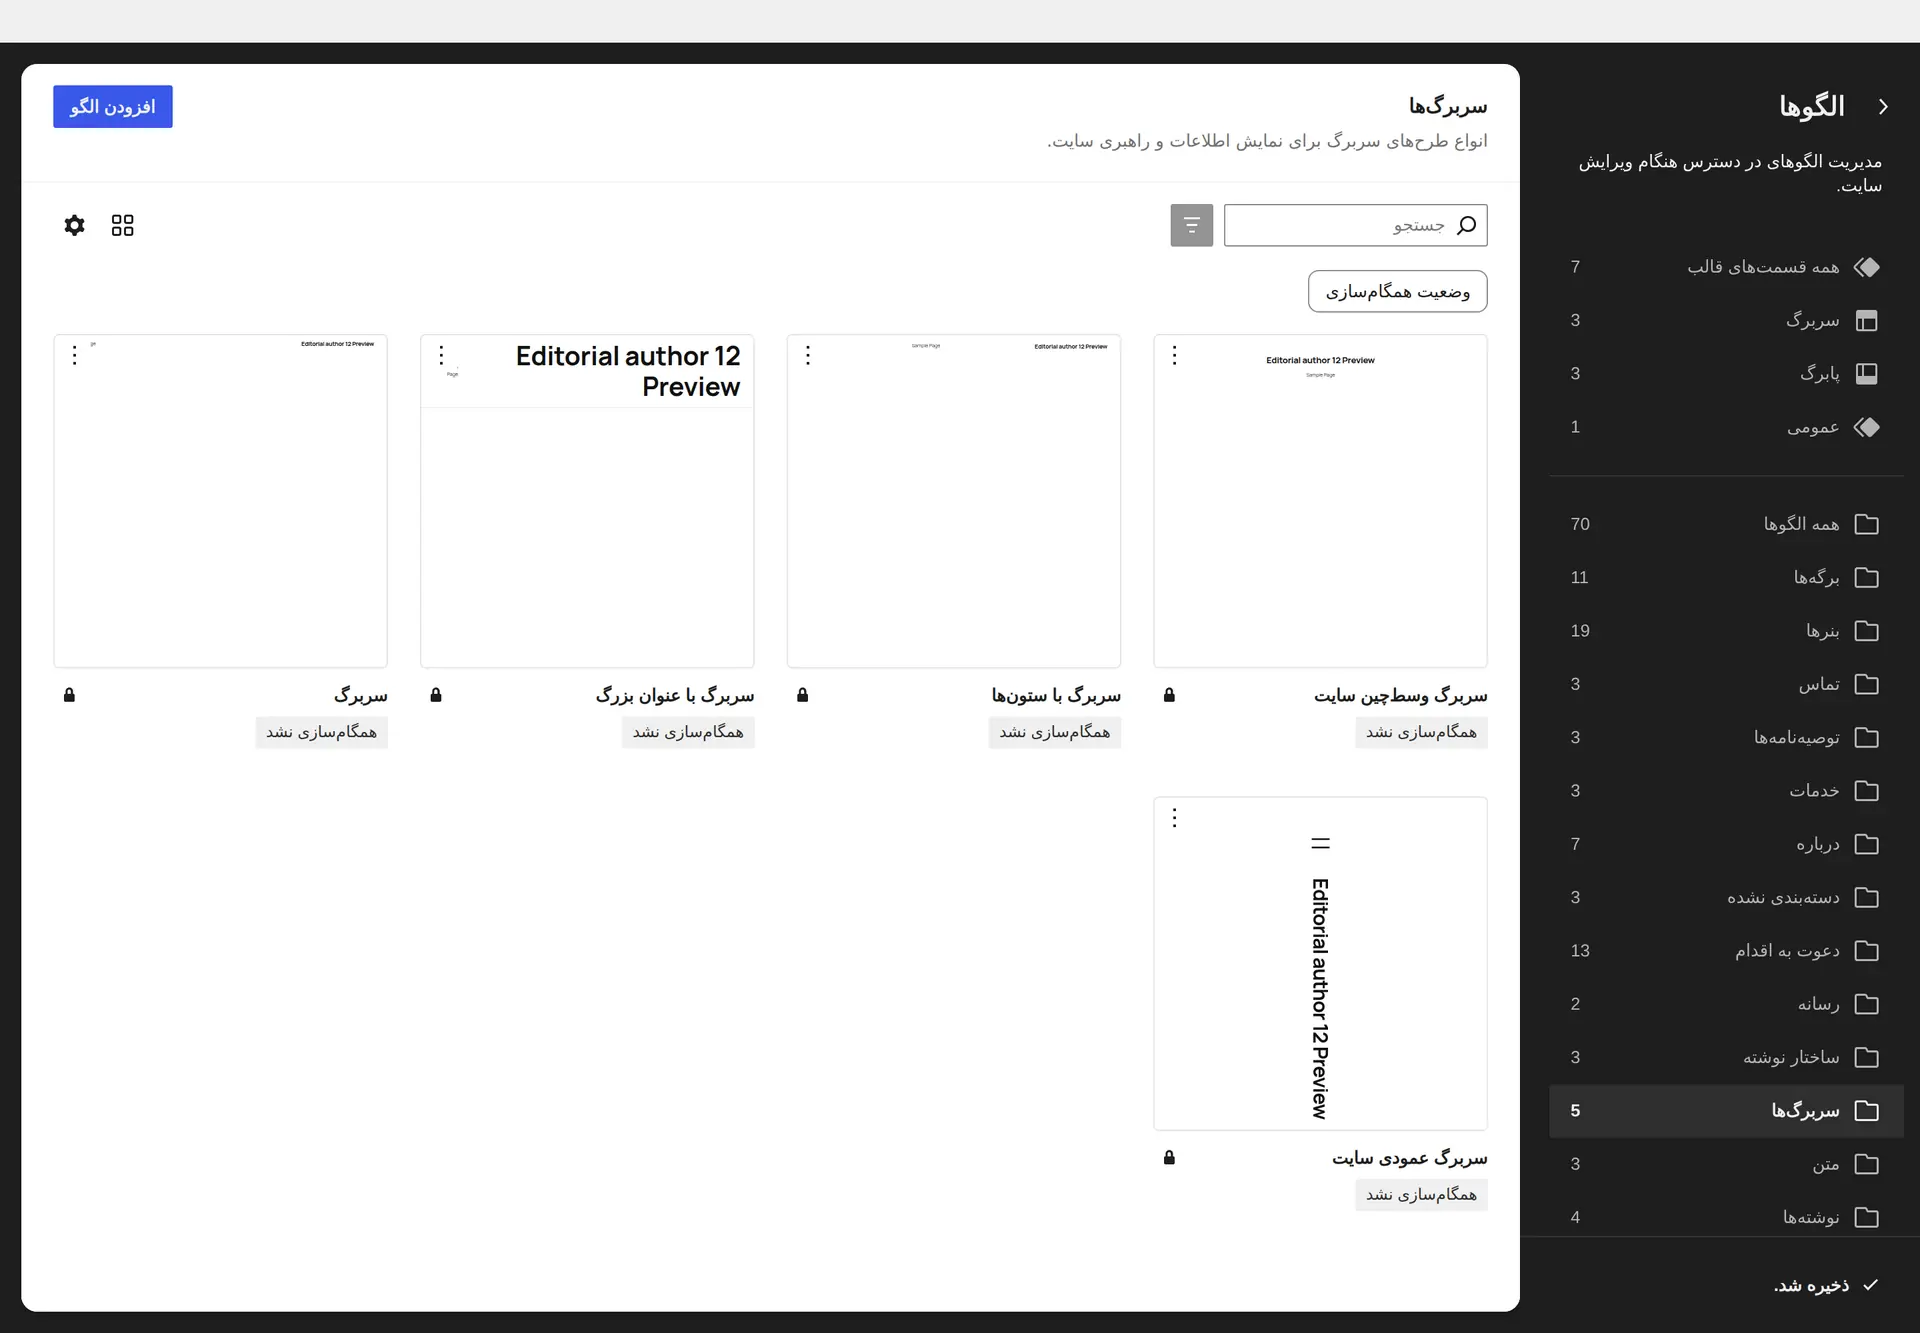Open actions menu for سربرگ با ستون‌ها
The image size is (1920, 1333).
(808, 355)
